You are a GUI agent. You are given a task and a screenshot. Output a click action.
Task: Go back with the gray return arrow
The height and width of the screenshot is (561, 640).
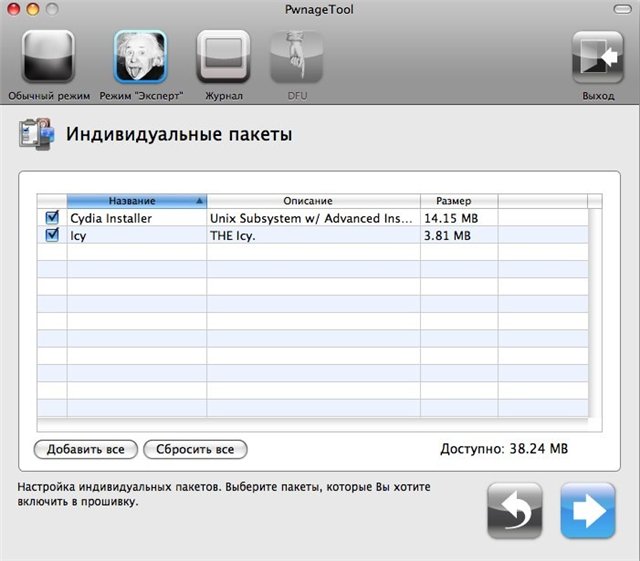point(515,510)
